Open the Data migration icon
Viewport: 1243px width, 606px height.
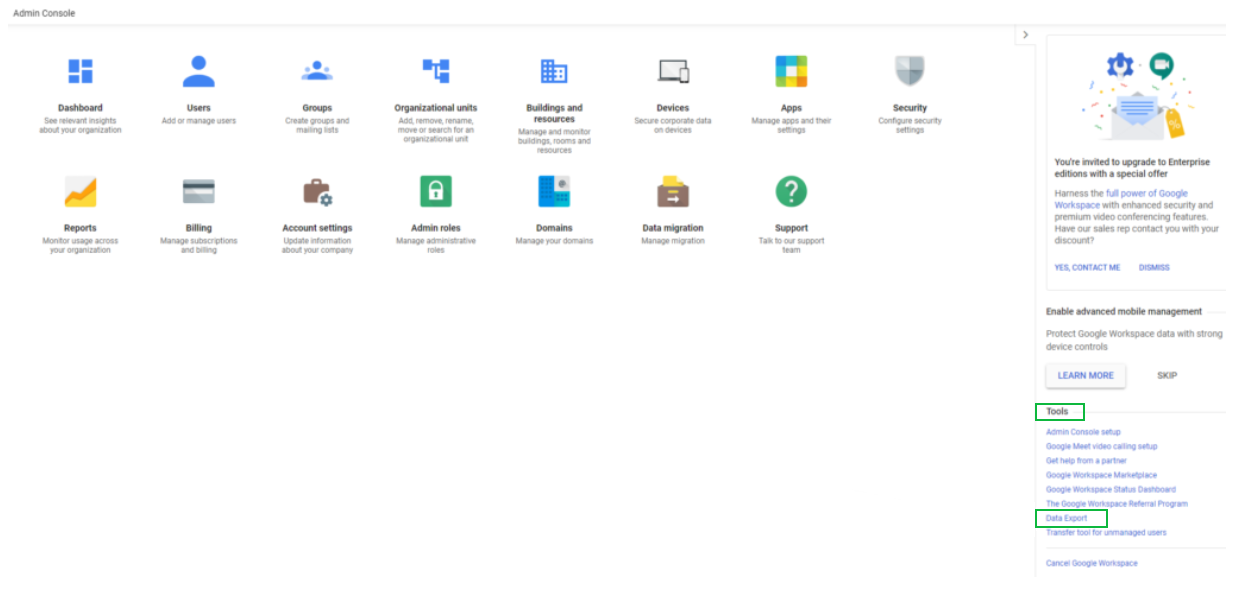point(673,191)
